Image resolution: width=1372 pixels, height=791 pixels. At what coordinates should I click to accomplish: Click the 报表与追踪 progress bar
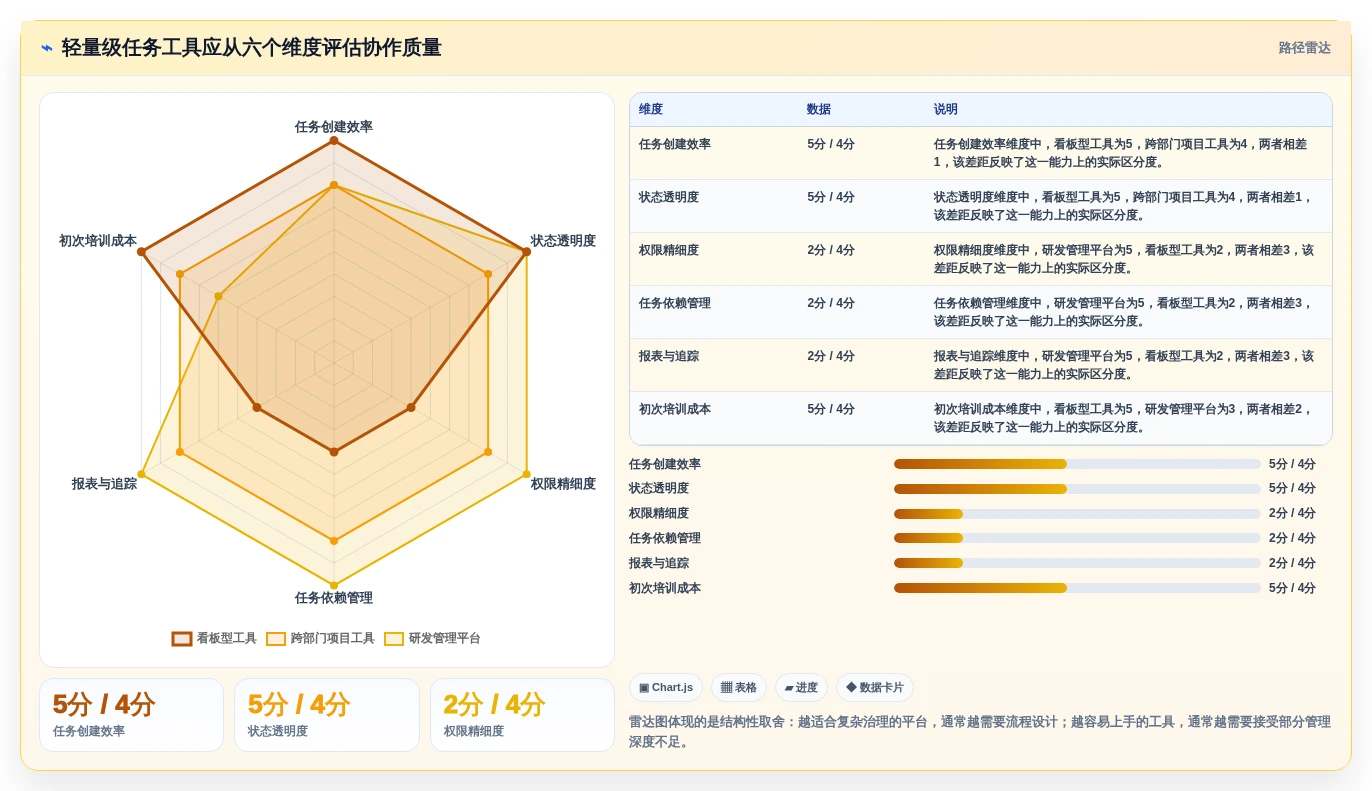pyautogui.click(x=1077, y=563)
